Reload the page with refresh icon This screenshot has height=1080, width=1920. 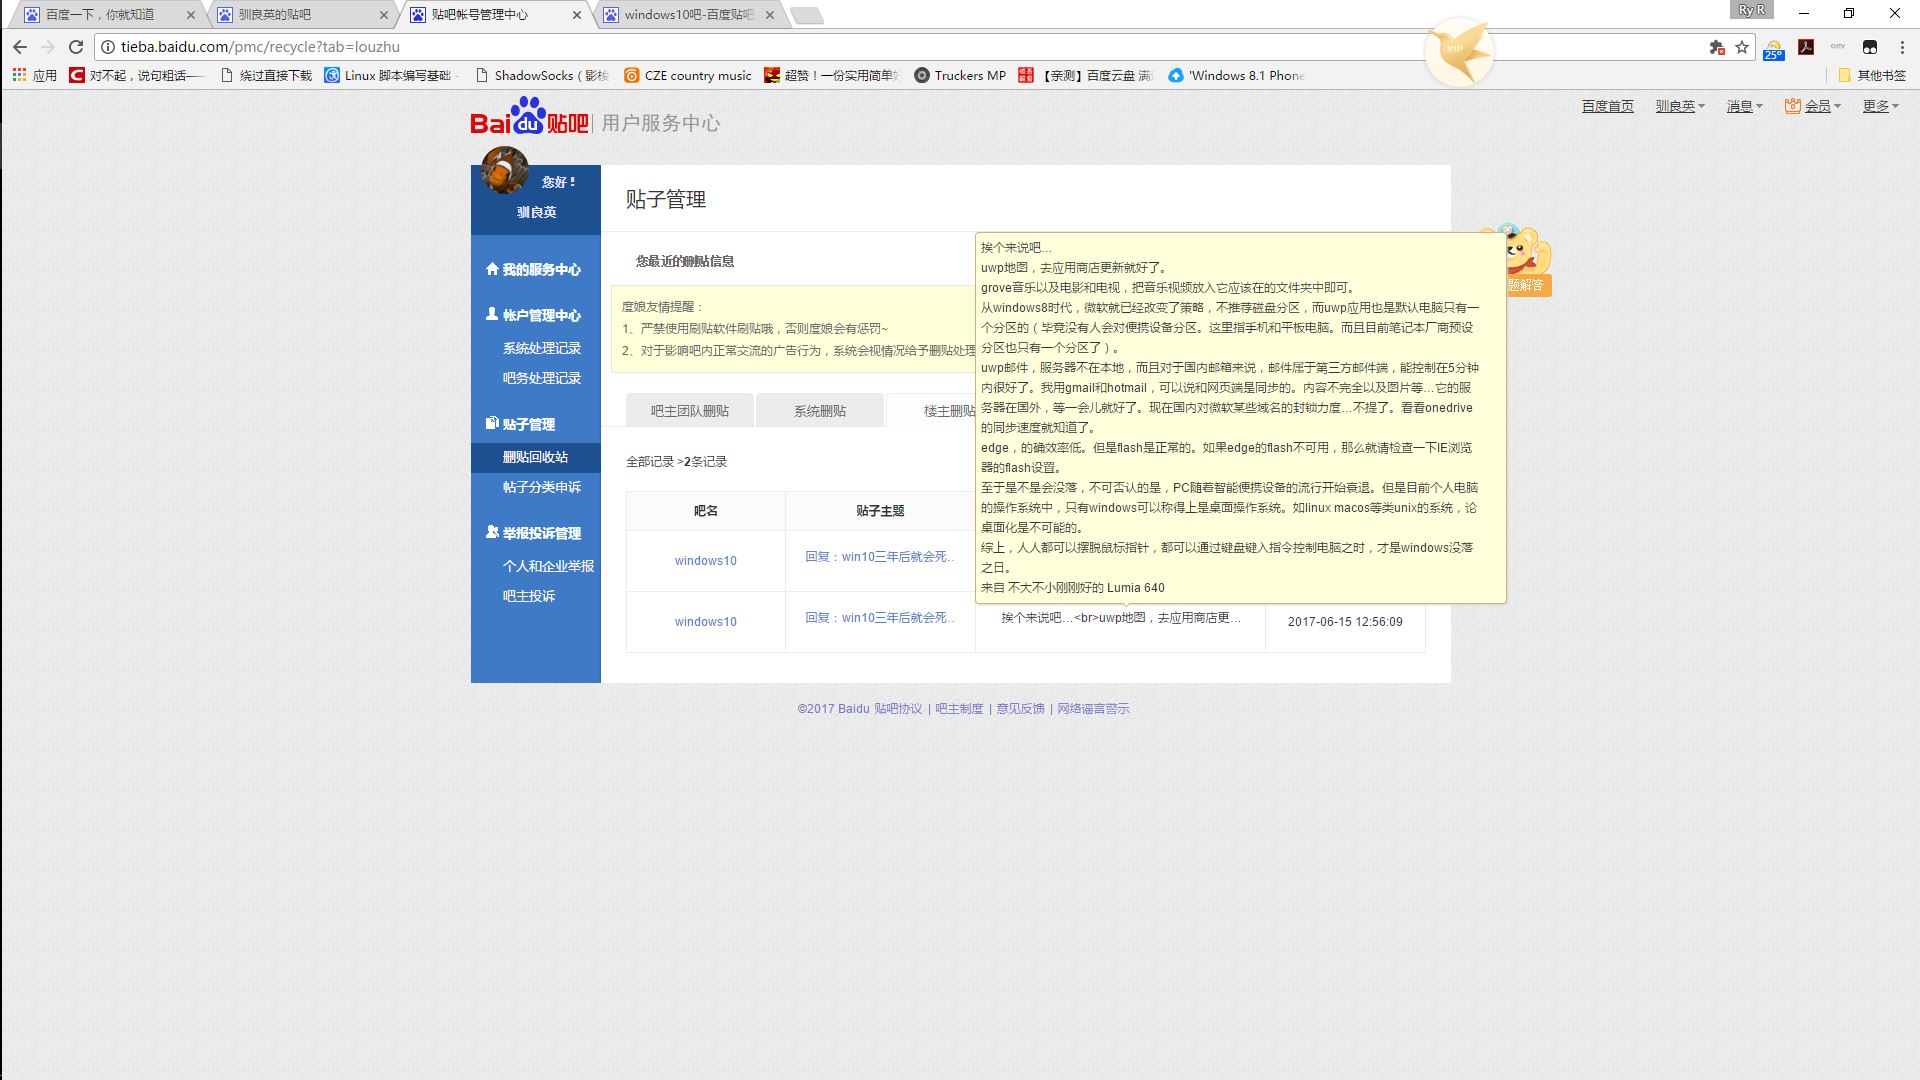76,47
